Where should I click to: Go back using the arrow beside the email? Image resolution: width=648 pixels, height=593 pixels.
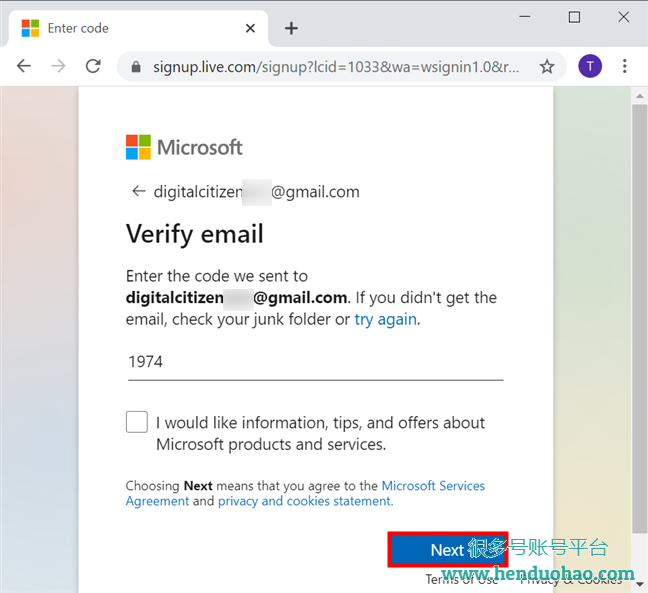coord(139,191)
